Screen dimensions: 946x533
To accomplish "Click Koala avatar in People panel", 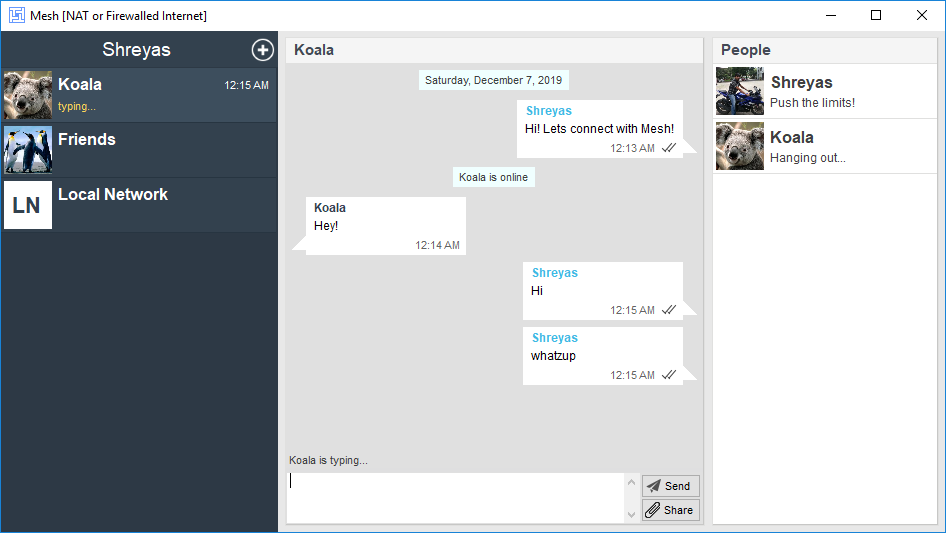I will coord(740,146).
